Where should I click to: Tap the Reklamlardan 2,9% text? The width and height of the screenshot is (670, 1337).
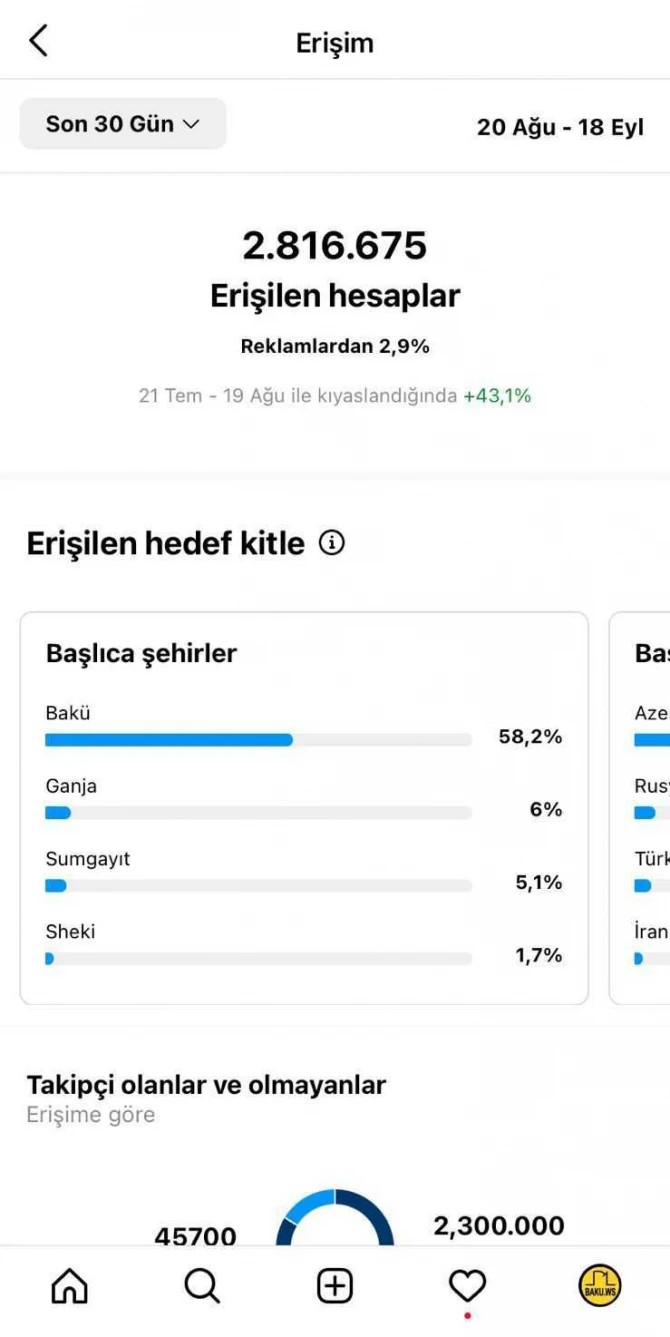point(335,347)
